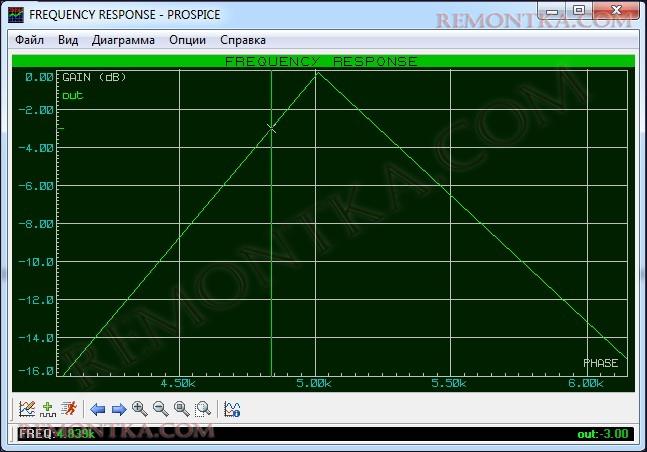
Task: Run simulation with the running man icon
Action: tap(68, 408)
